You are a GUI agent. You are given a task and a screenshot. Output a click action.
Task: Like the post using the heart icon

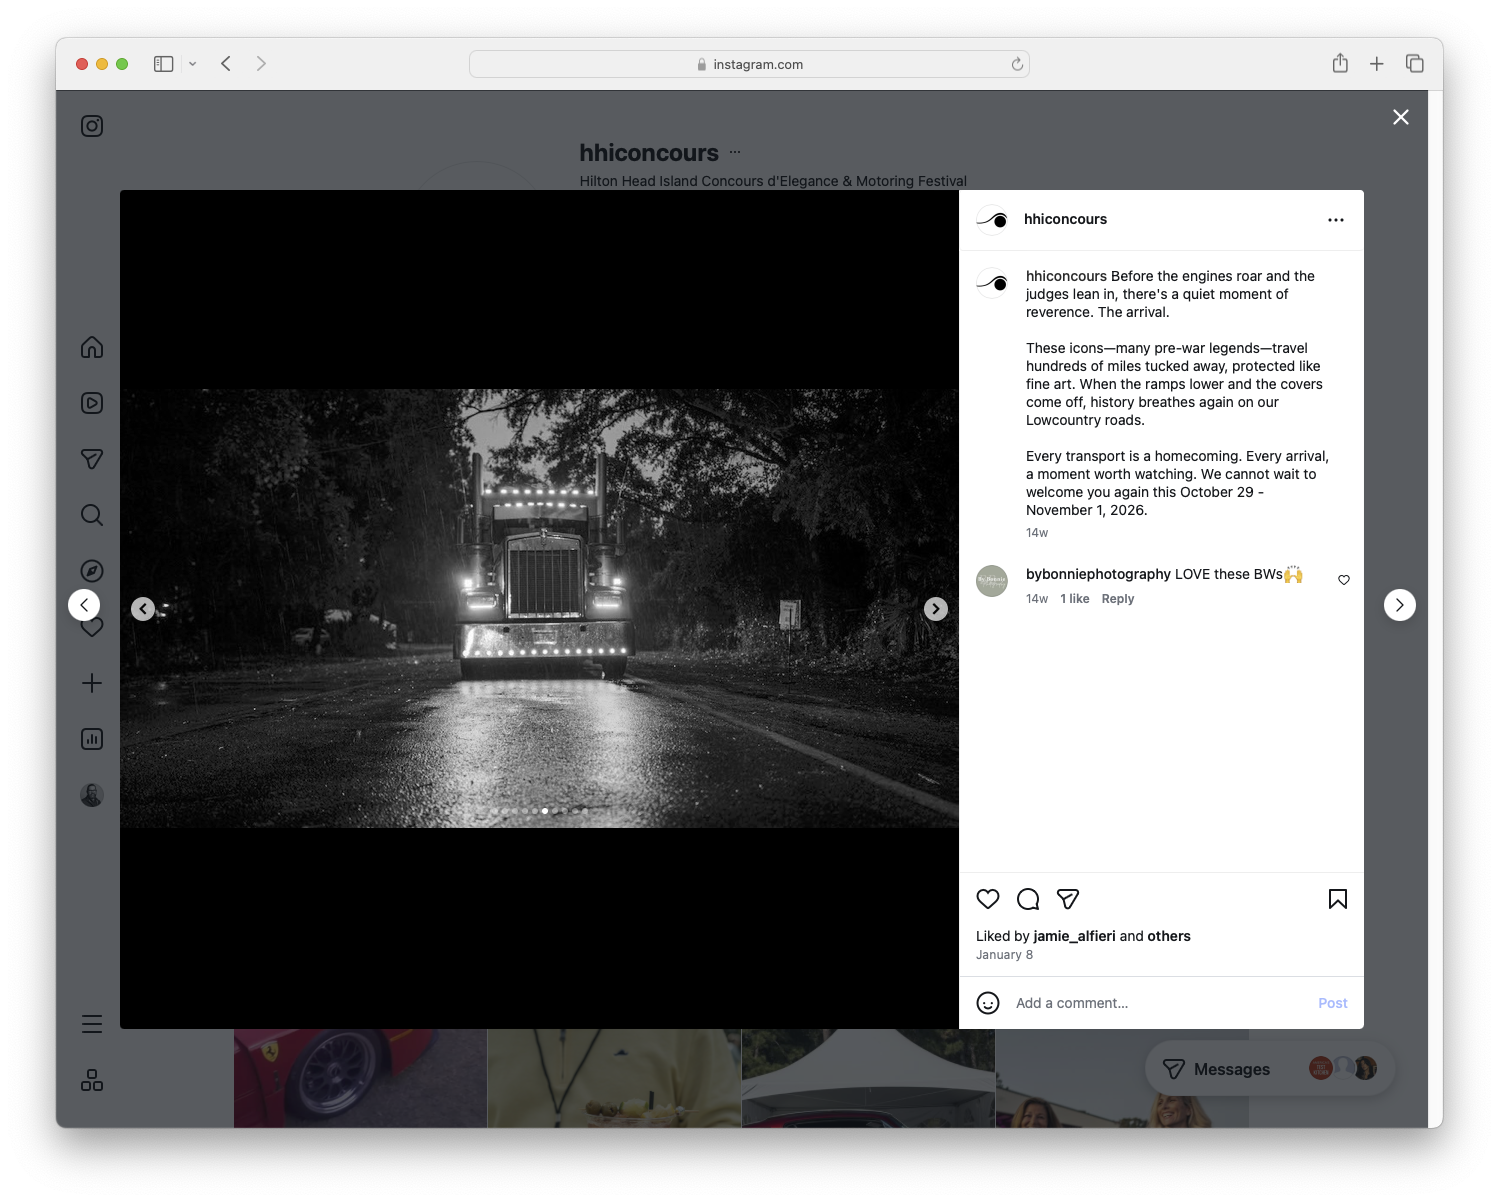click(x=988, y=899)
